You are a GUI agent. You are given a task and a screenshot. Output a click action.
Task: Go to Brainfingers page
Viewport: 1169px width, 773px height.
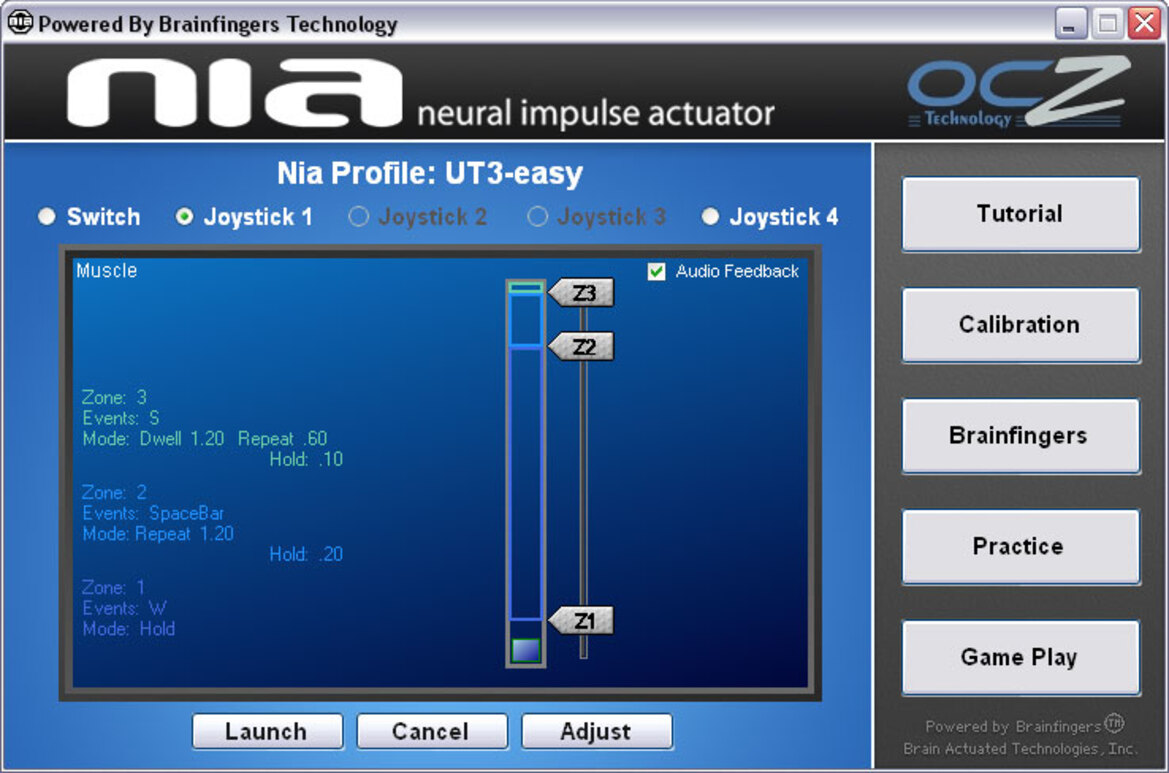point(1020,435)
